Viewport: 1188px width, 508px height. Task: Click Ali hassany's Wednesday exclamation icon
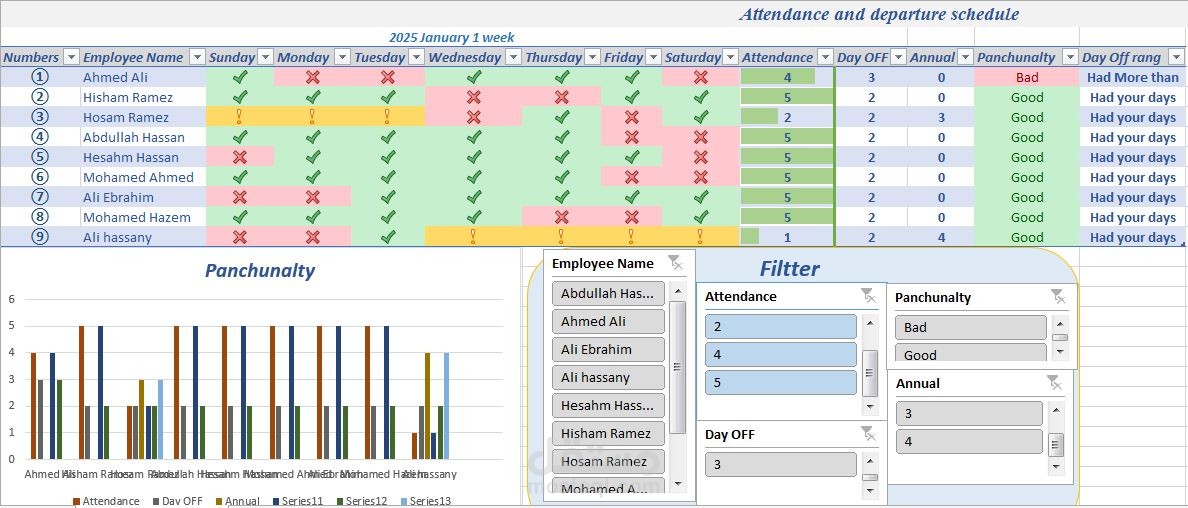[x=474, y=237]
